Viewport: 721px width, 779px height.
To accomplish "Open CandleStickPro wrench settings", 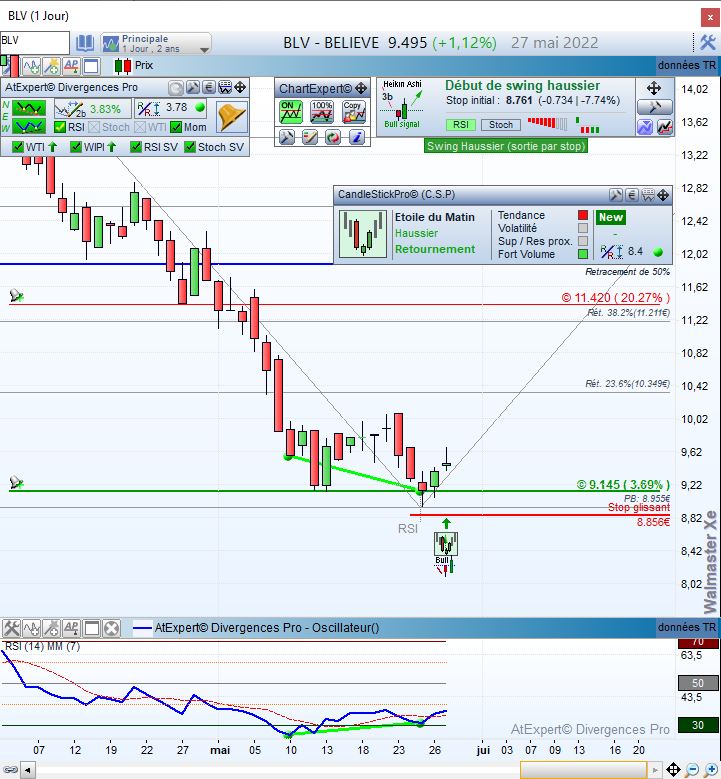I will [616, 195].
